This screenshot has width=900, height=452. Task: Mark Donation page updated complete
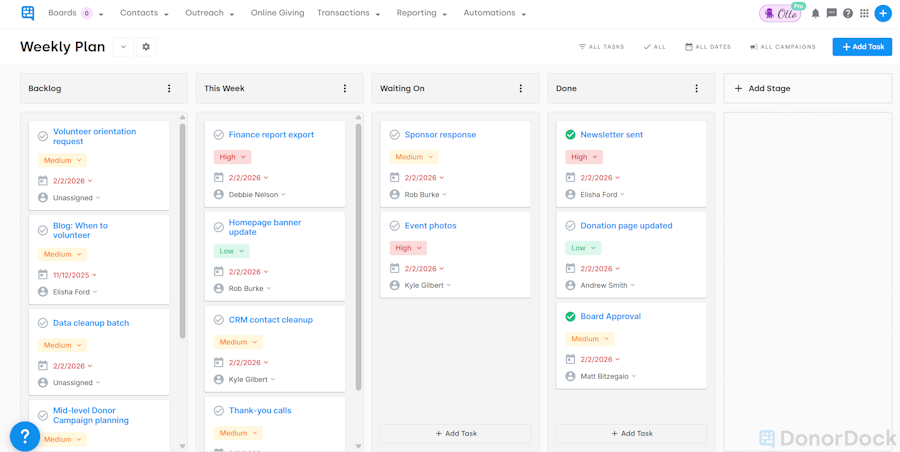(570, 226)
